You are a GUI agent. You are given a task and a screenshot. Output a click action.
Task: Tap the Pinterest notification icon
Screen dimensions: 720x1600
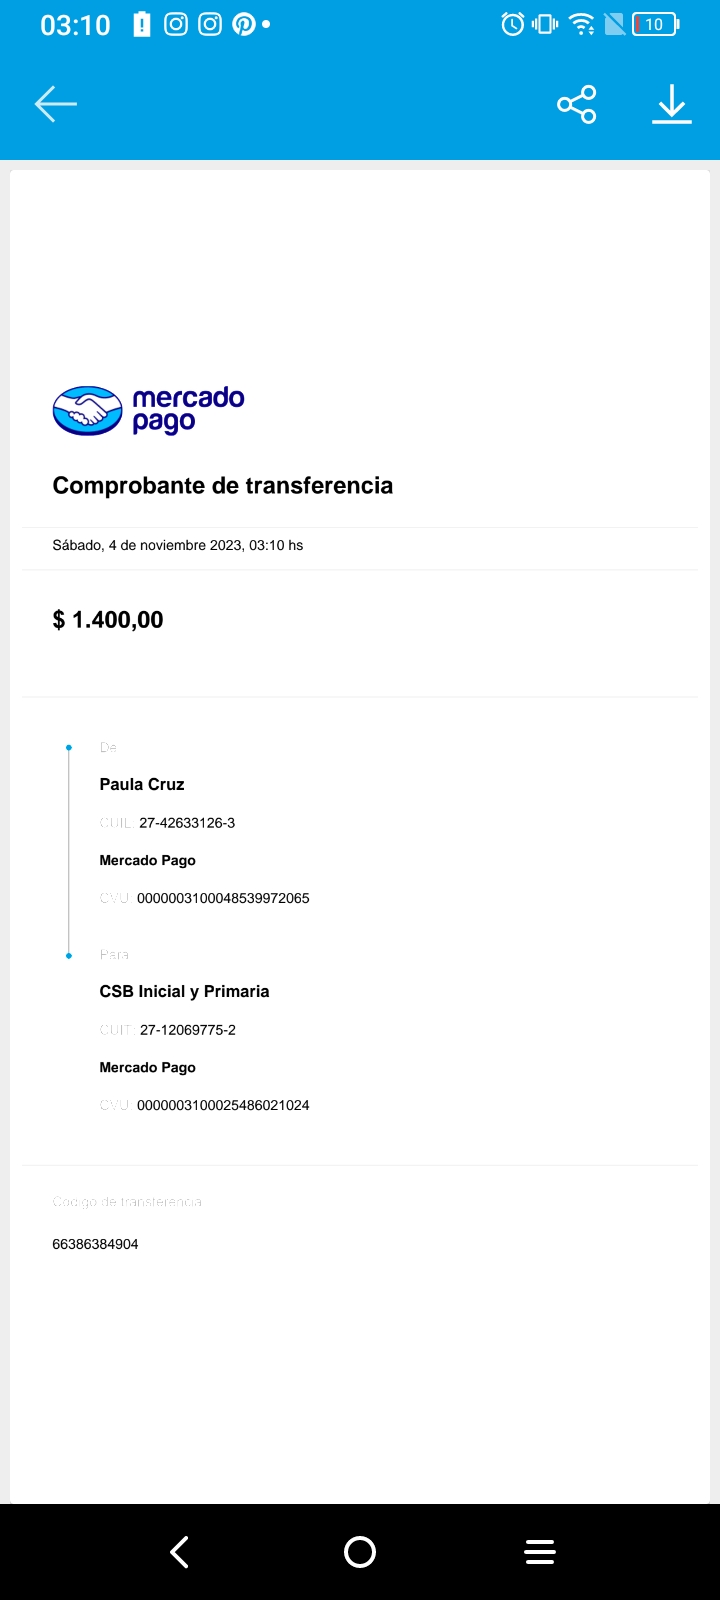click(243, 24)
